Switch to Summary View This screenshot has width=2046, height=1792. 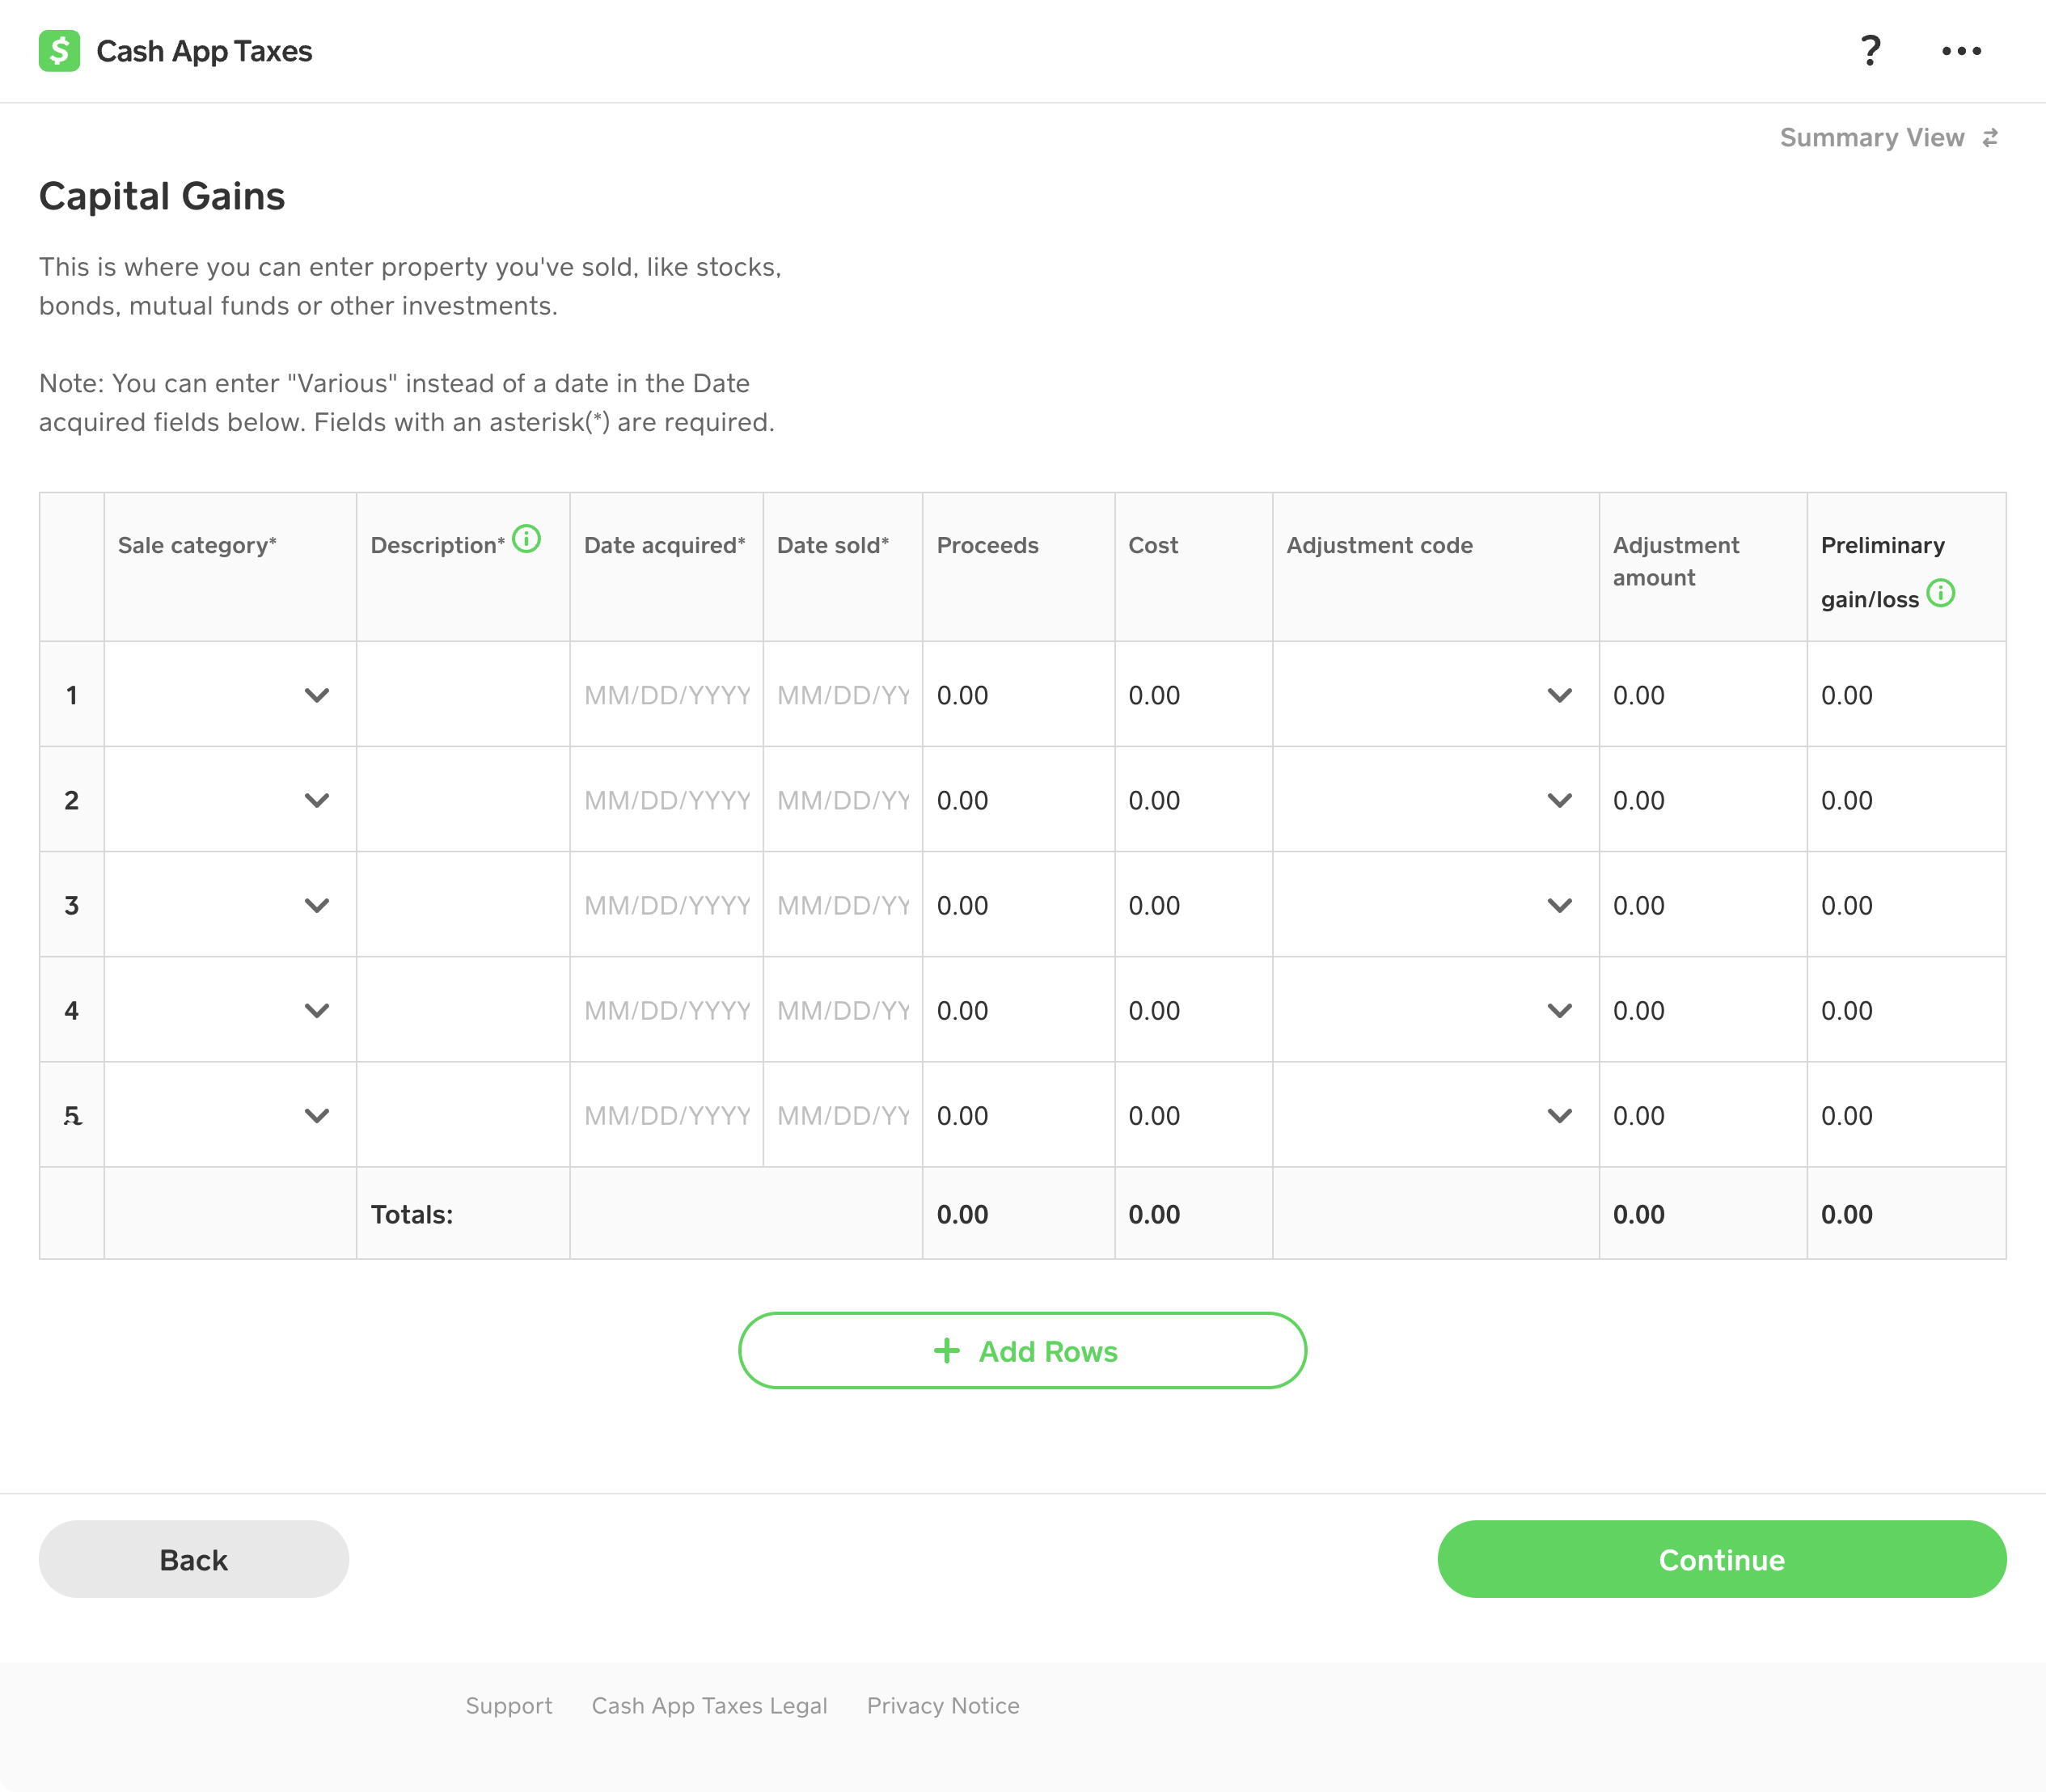tap(1888, 138)
